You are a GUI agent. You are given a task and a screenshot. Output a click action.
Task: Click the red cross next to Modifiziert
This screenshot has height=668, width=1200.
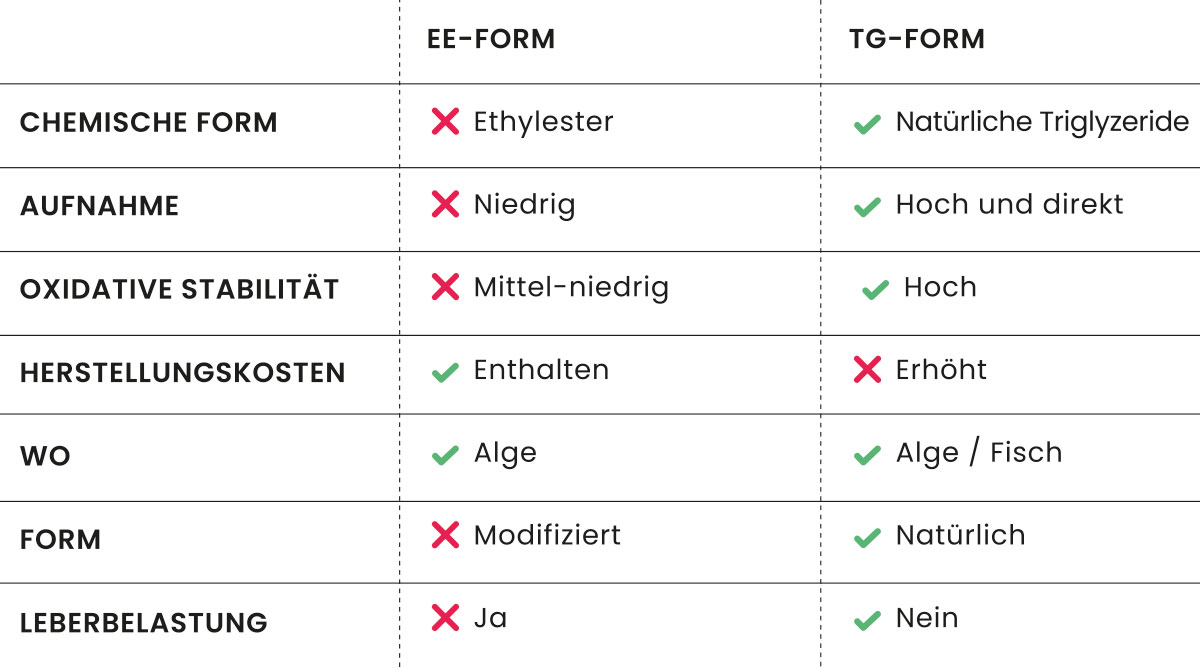click(445, 535)
